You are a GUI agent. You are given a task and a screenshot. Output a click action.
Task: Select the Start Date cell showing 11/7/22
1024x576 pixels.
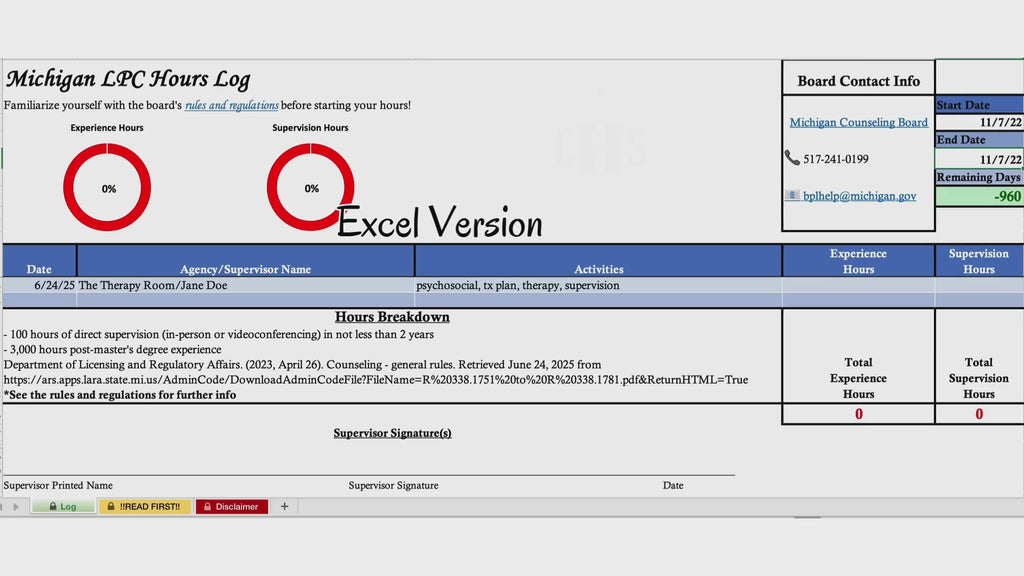[979, 122]
